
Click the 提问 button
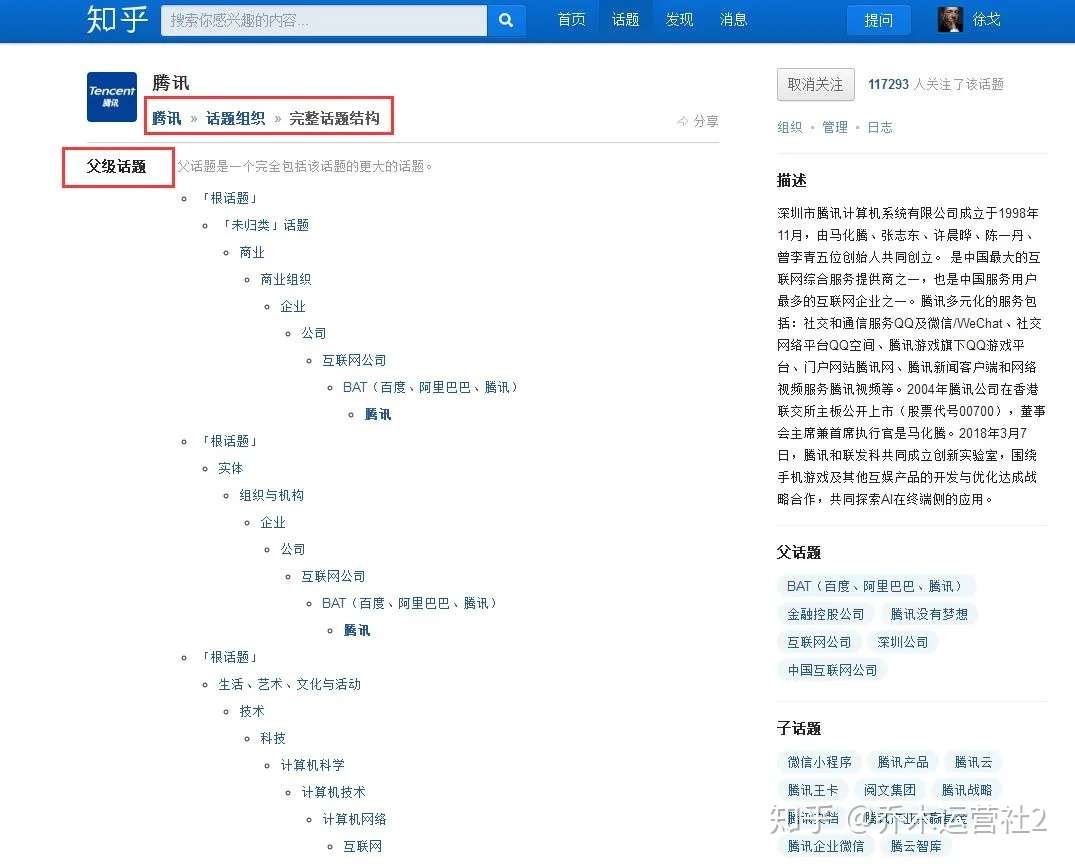pos(879,20)
